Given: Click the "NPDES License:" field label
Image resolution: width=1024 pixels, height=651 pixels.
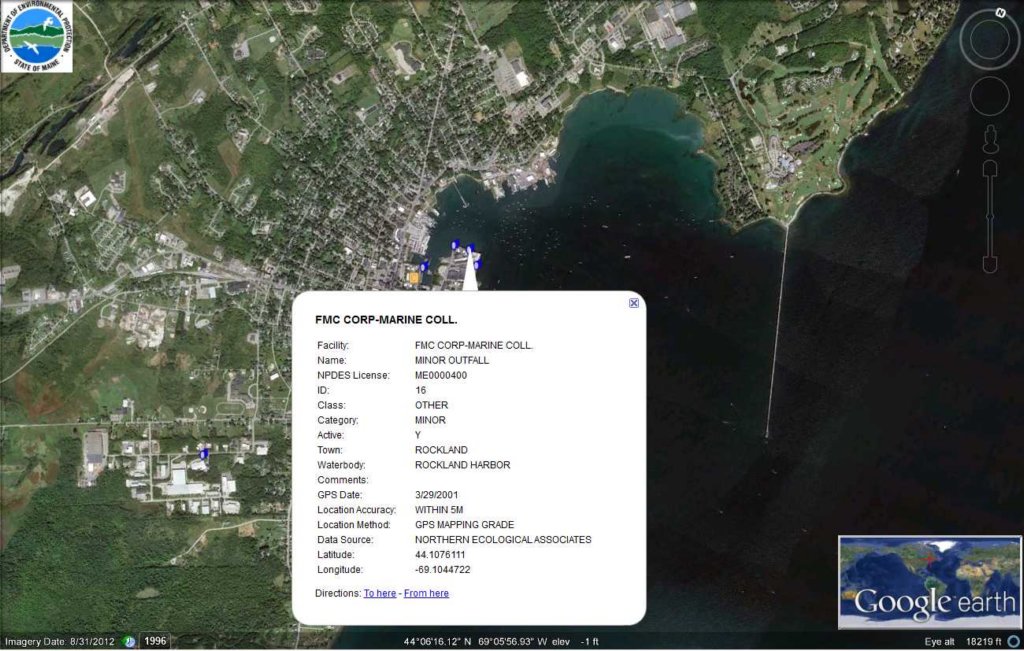Looking at the screenshot, I should coord(353,375).
